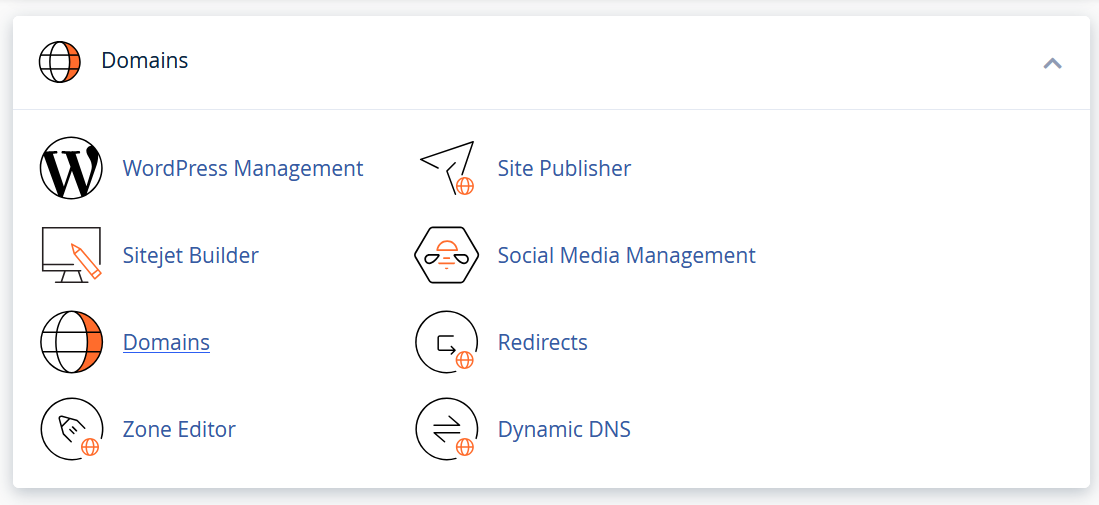Click the small globe icon in section header
Viewport: 1099px width, 505px height.
(x=59, y=61)
